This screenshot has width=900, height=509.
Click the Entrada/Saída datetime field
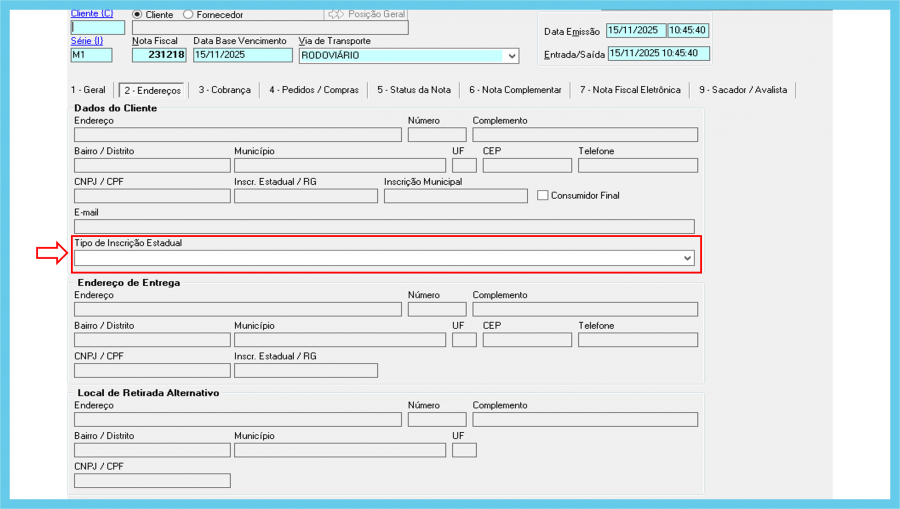(x=658, y=53)
